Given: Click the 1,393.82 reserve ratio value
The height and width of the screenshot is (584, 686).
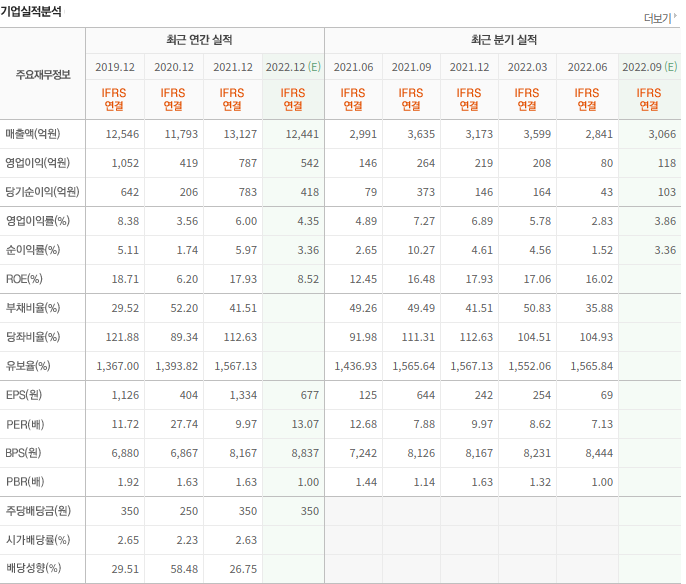Looking at the screenshot, I should click(x=177, y=366).
